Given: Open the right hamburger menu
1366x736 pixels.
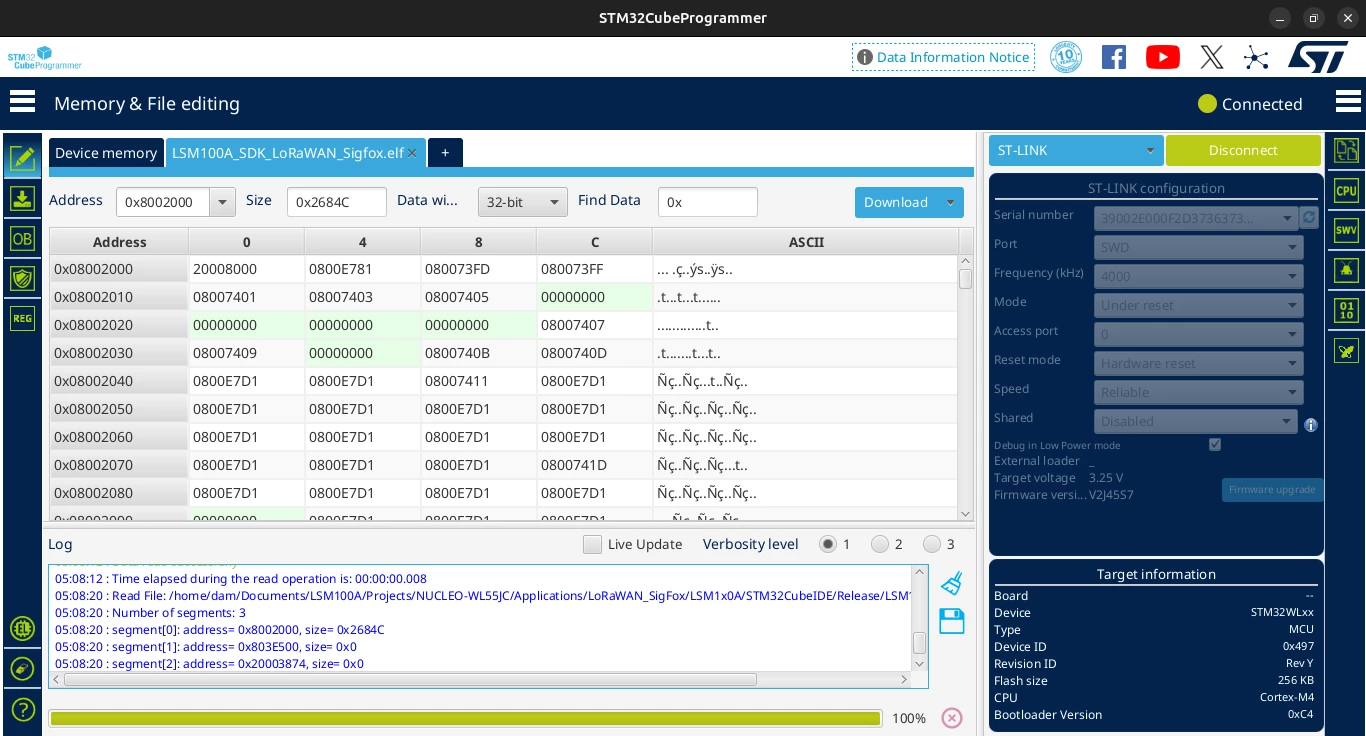Looking at the screenshot, I should click(x=1348, y=102).
